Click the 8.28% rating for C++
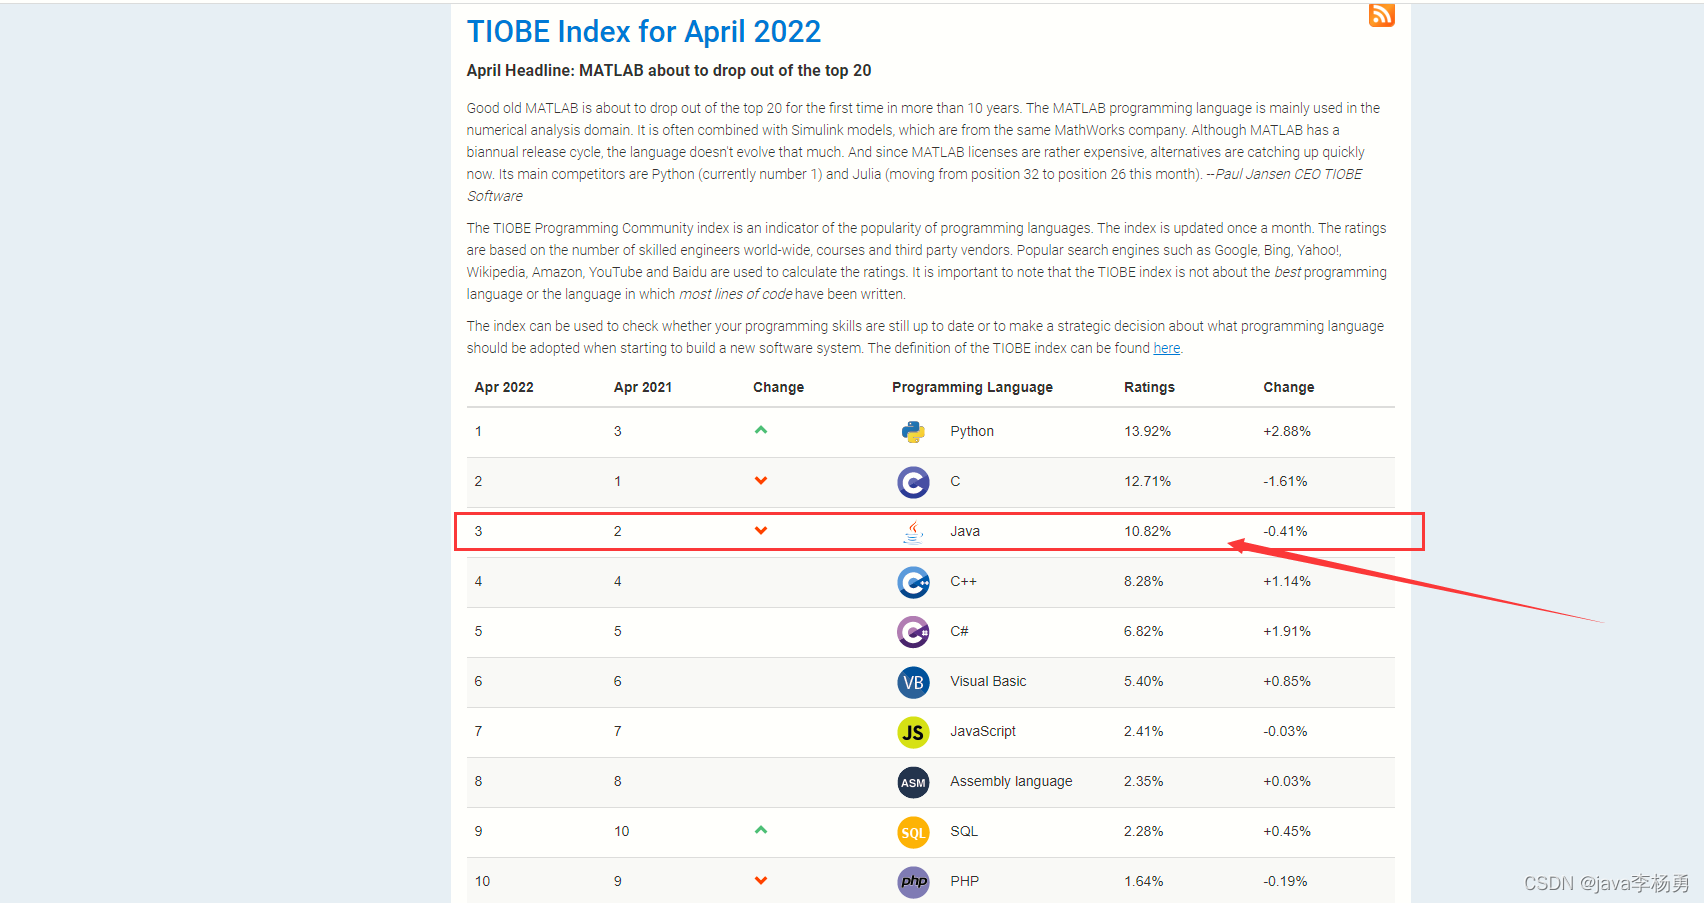Viewport: 1704px width, 903px height. pyautogui.click(x=1143, y=581)
